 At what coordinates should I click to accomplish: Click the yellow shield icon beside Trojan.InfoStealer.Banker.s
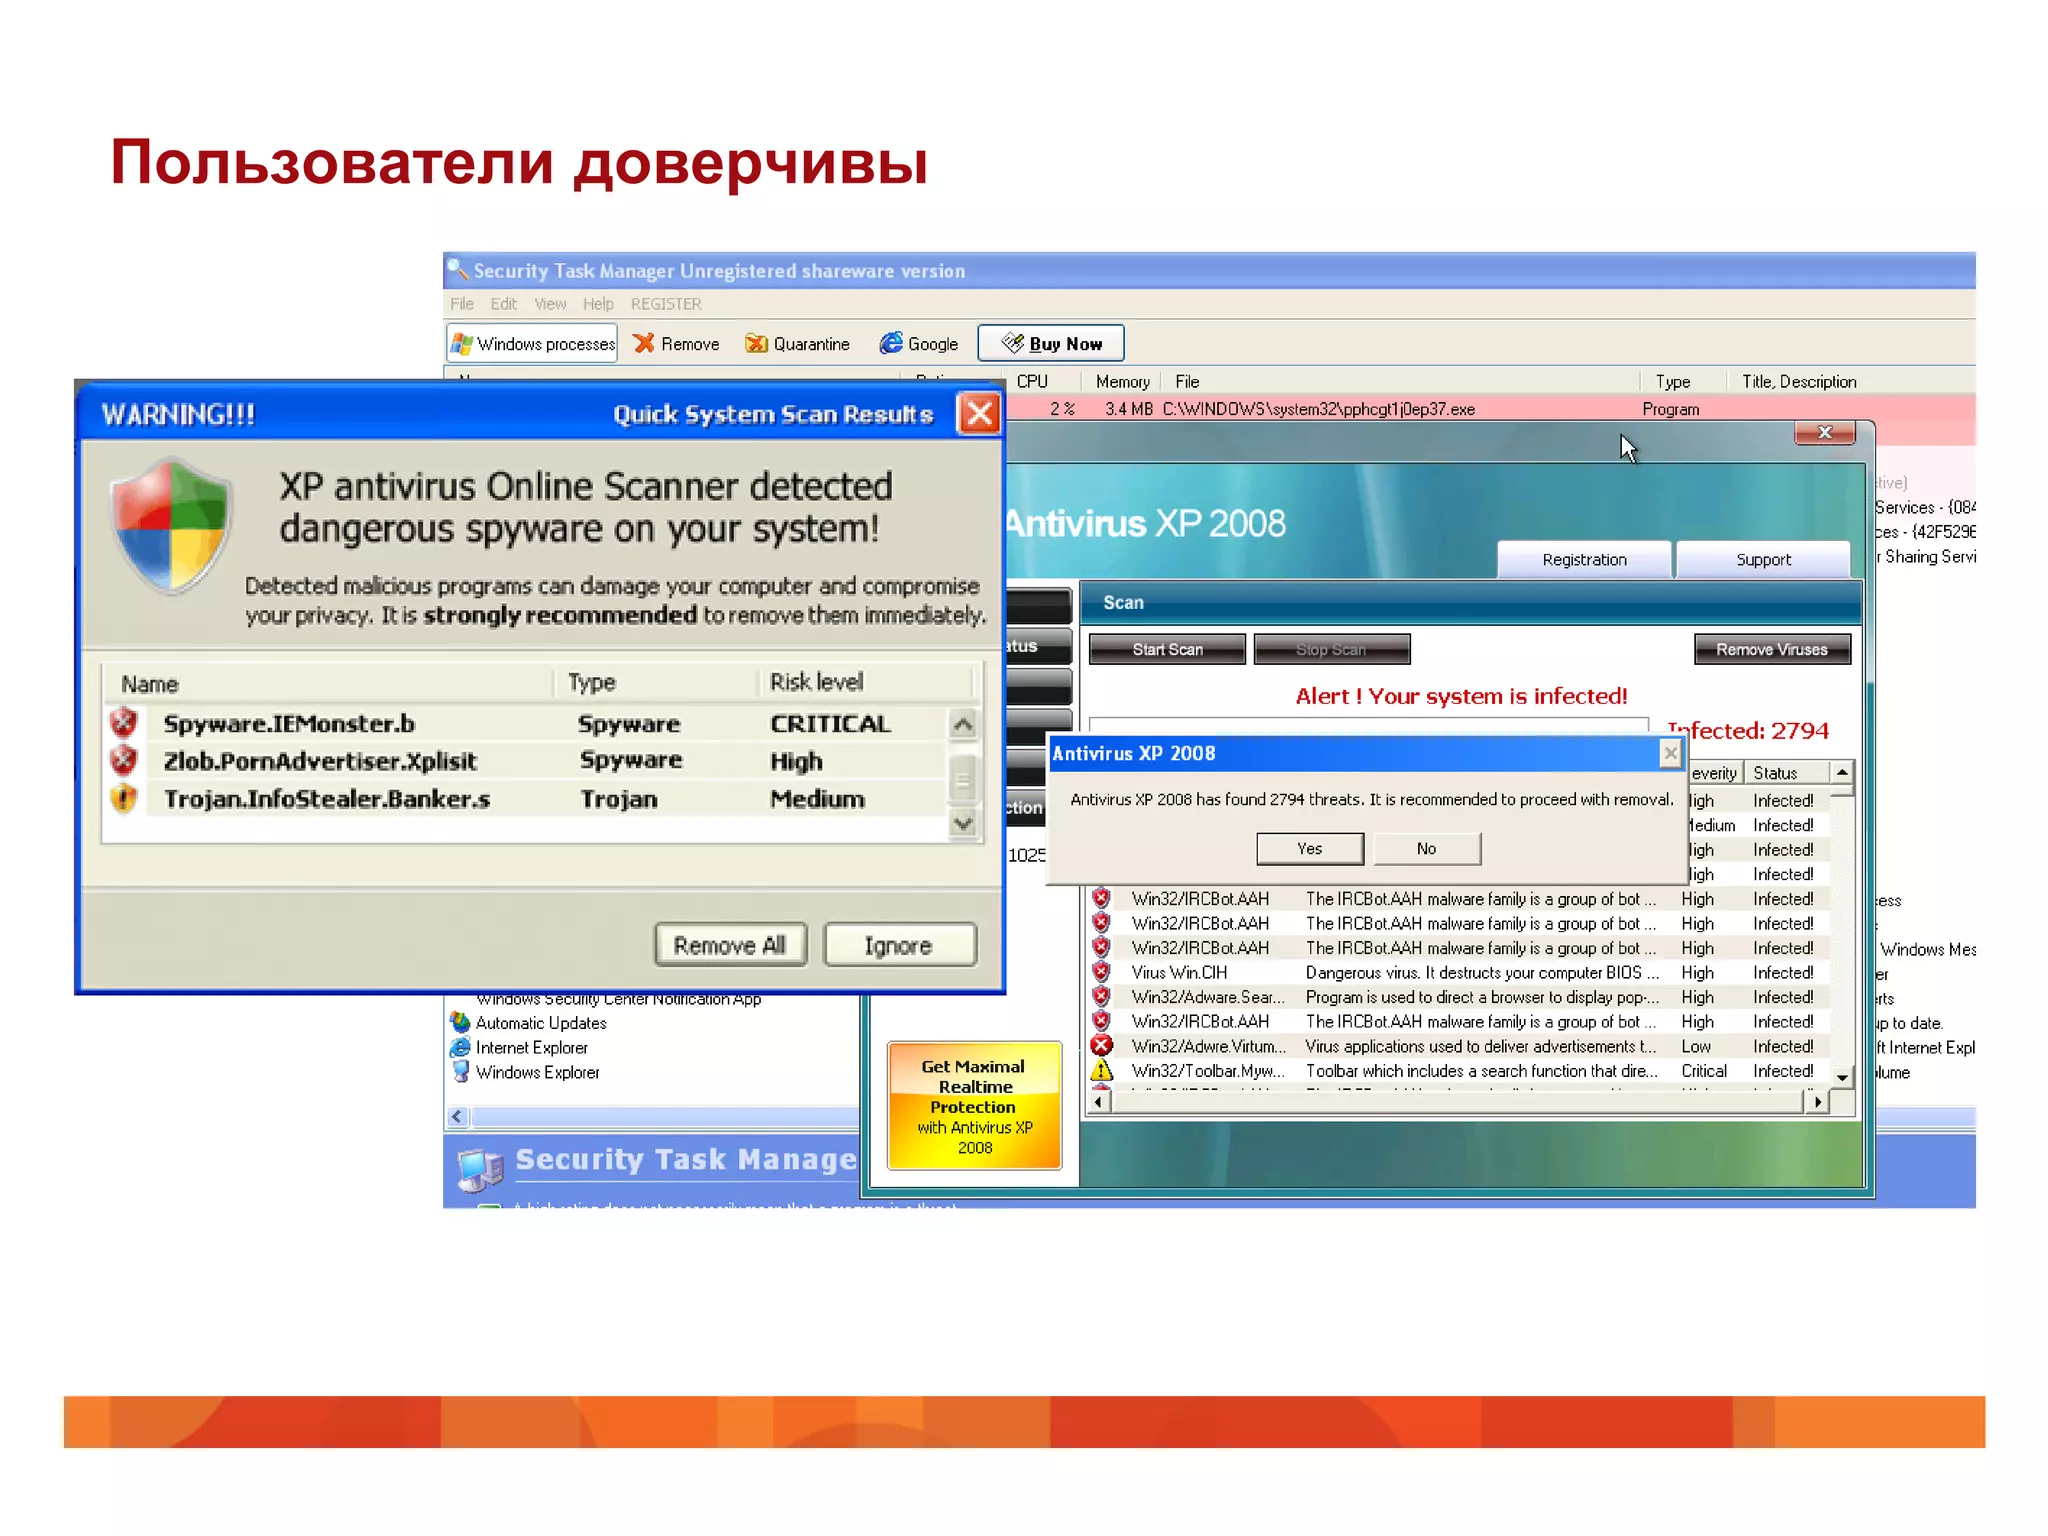pos(124,798)
